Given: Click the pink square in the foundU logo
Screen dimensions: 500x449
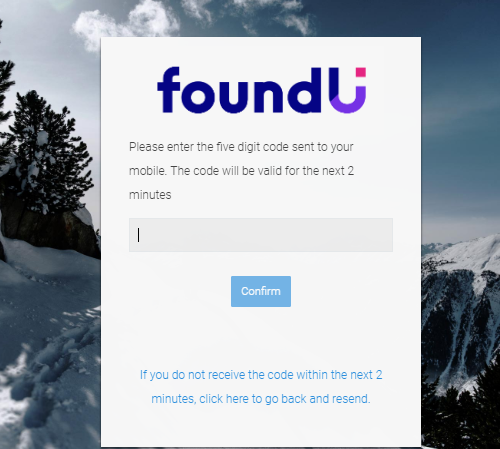Looking at the screenshot, I should point(361,72).
